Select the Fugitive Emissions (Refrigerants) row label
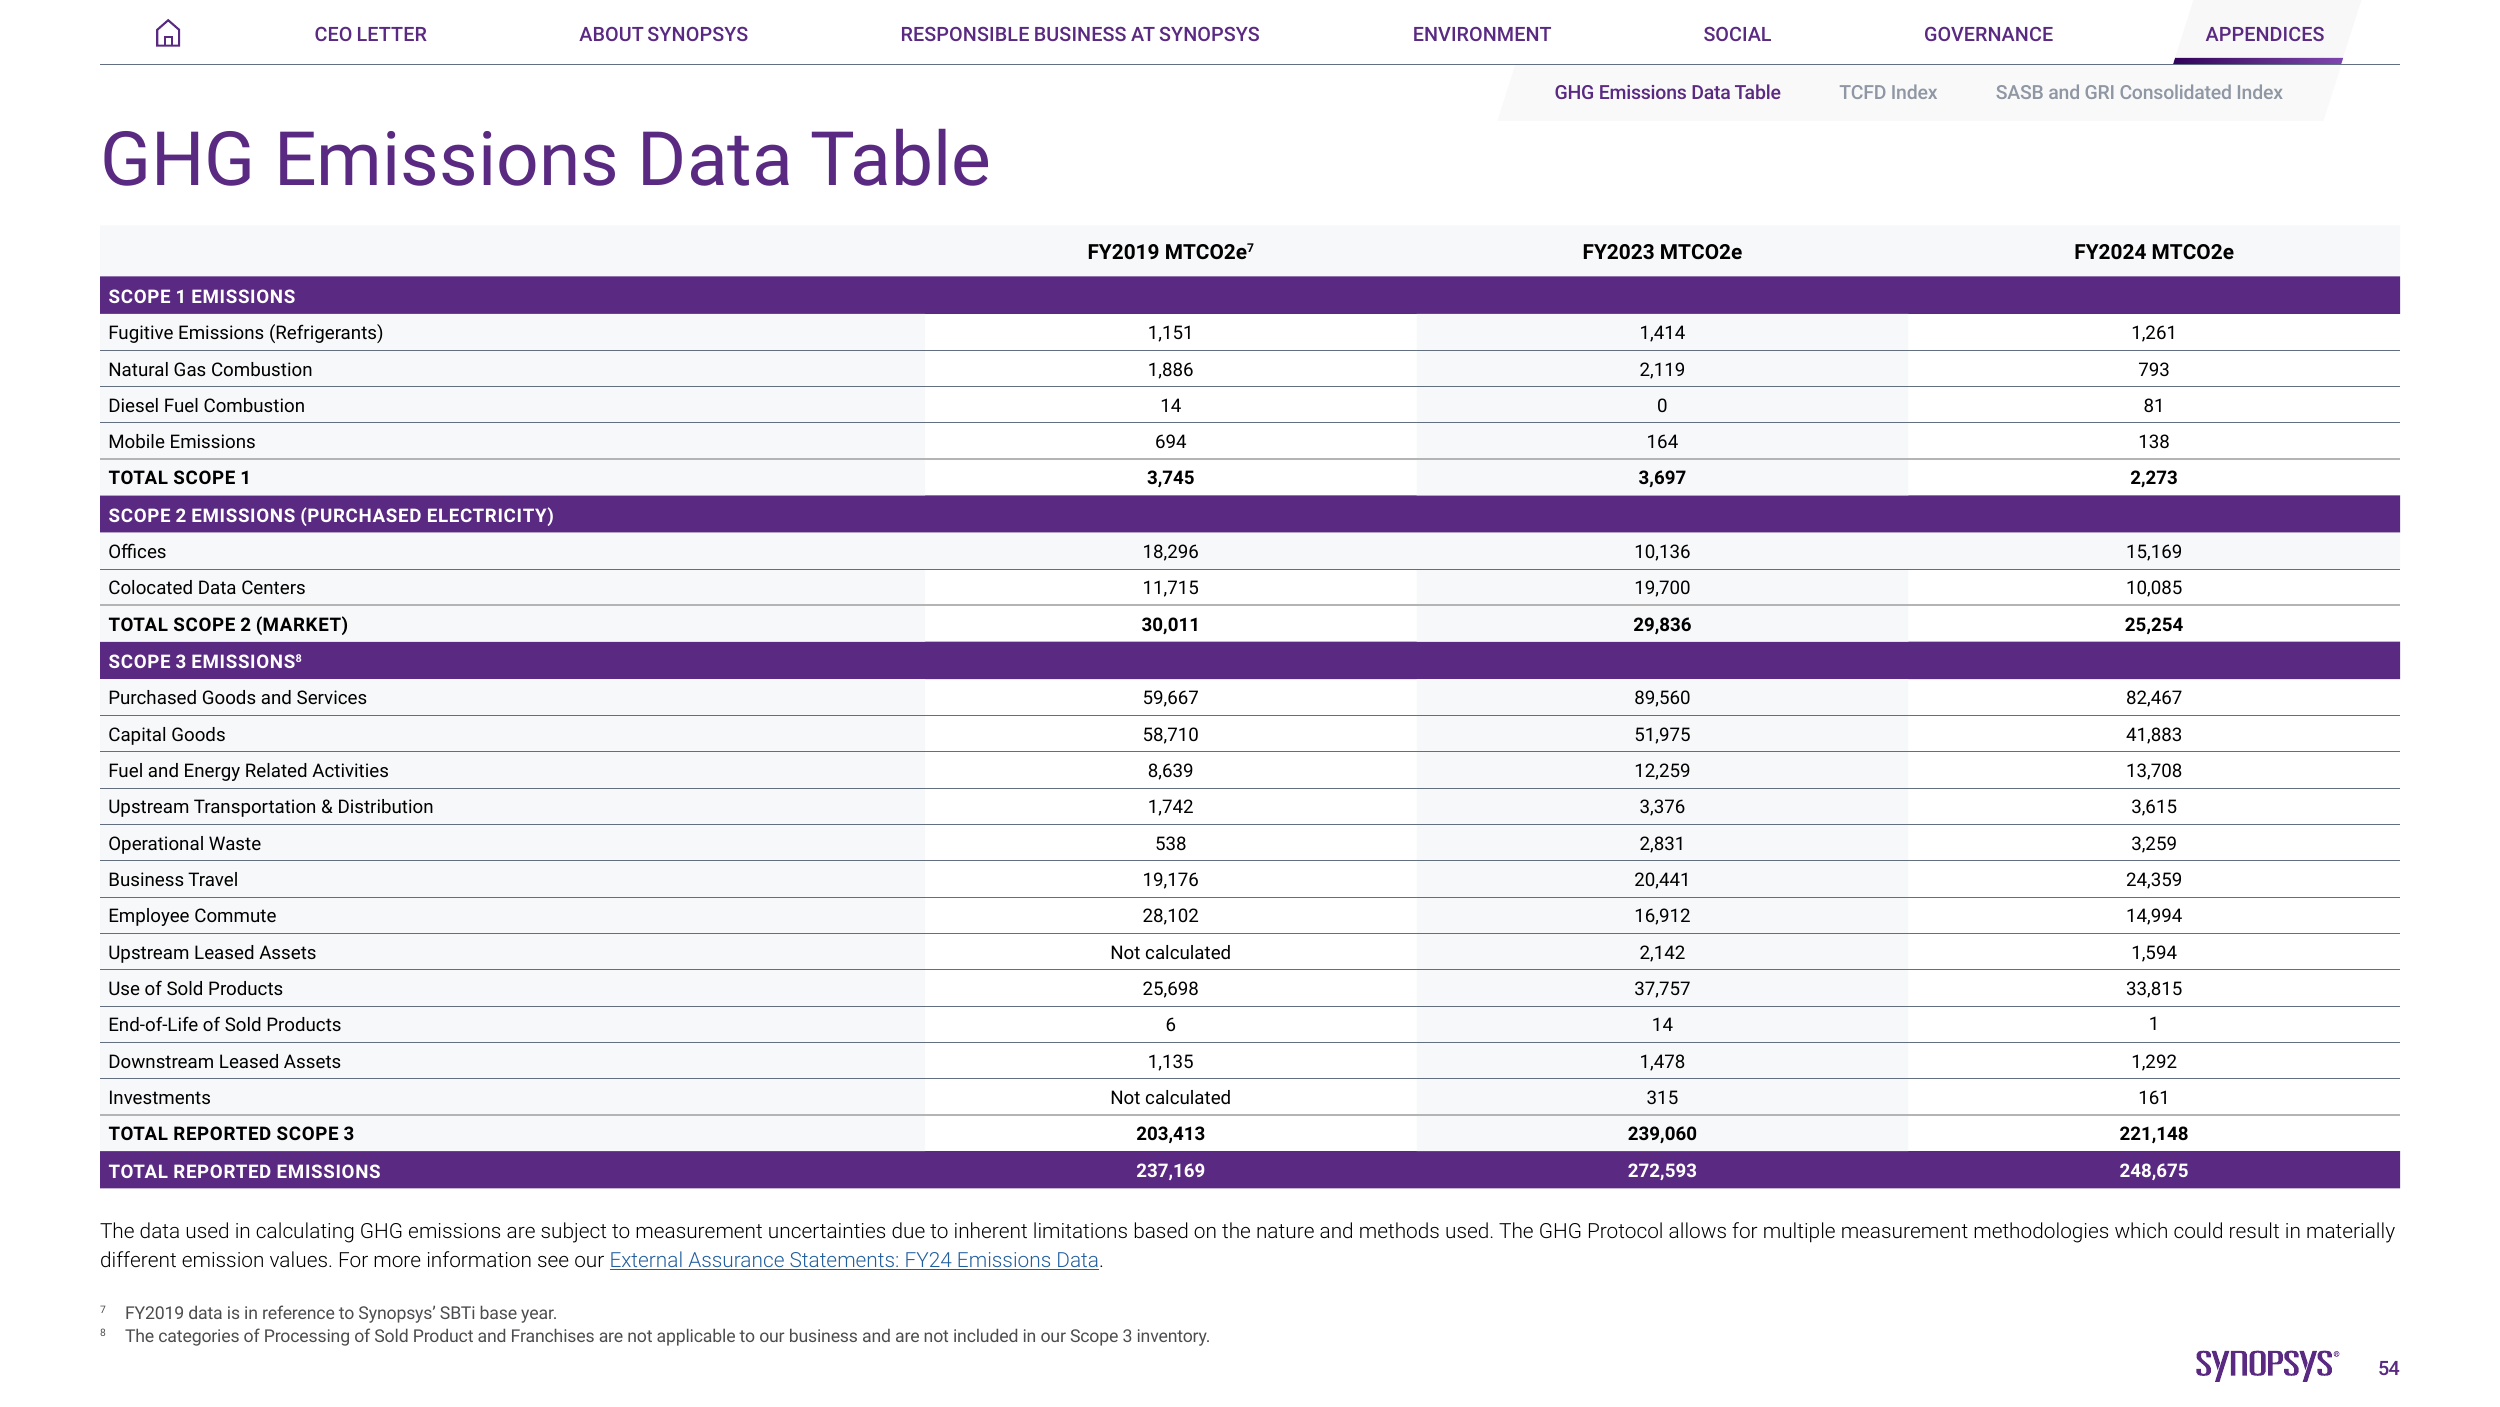This screenshot has width=2500, height=1407. click(x=246, y=333)
